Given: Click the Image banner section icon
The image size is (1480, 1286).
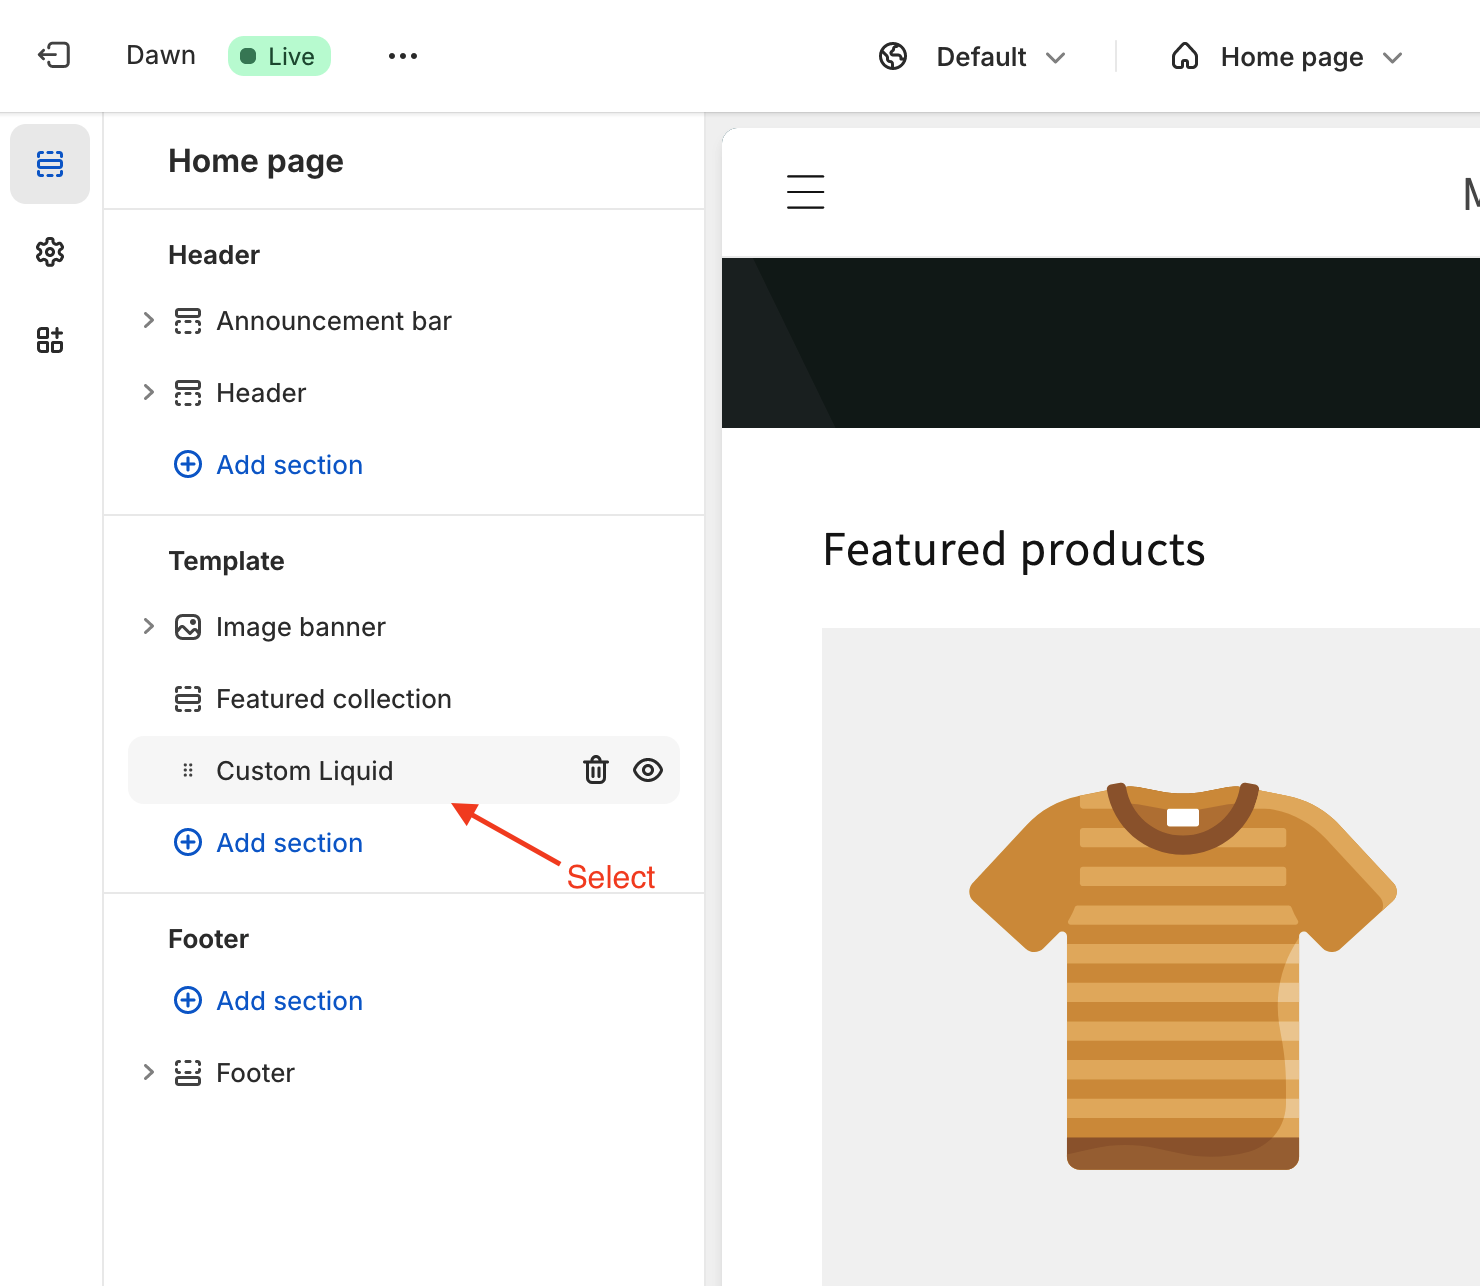Looking at the screenshot, I should pos(188,627).
